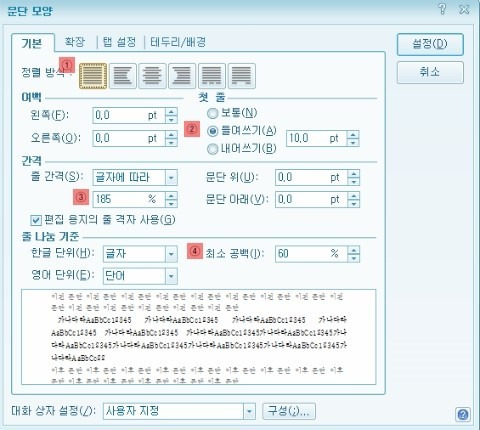Increase 최소 공백(I) with up arrow
The width and height of the screenshot is (480, 430).
pos(354,250)
